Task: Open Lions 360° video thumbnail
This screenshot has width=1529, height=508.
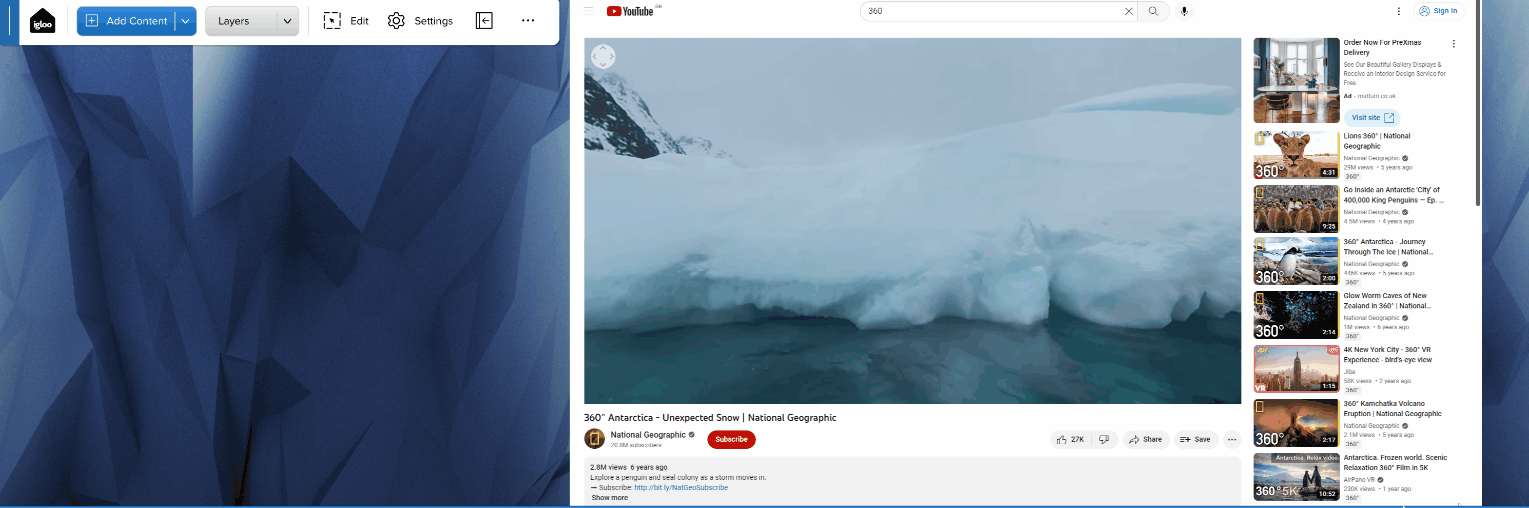Action: click(x=1296, y=155)
